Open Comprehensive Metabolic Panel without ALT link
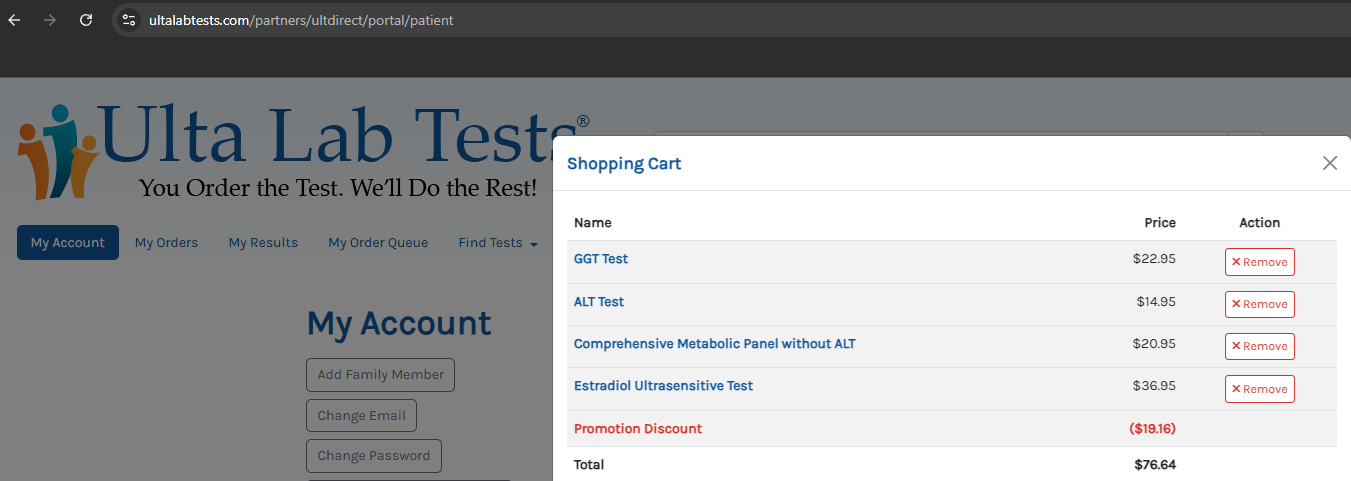The width and height of the screenshot is (1351, 481). [x=714, y=344]
